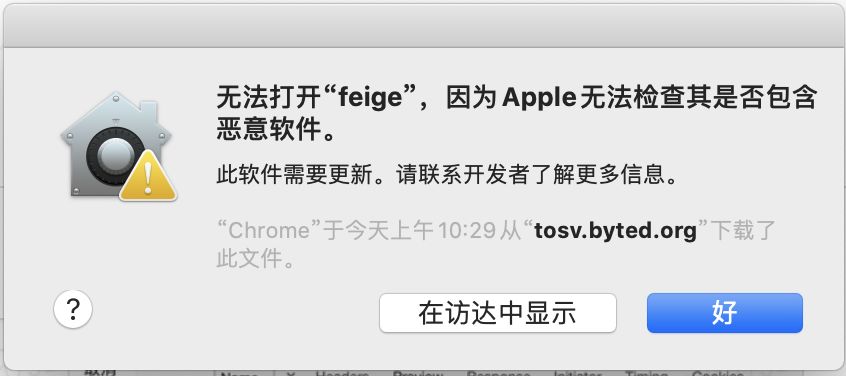Screen dimensions: 846x376
Task: Open help via the question mark button
Action: coord(73,309)
